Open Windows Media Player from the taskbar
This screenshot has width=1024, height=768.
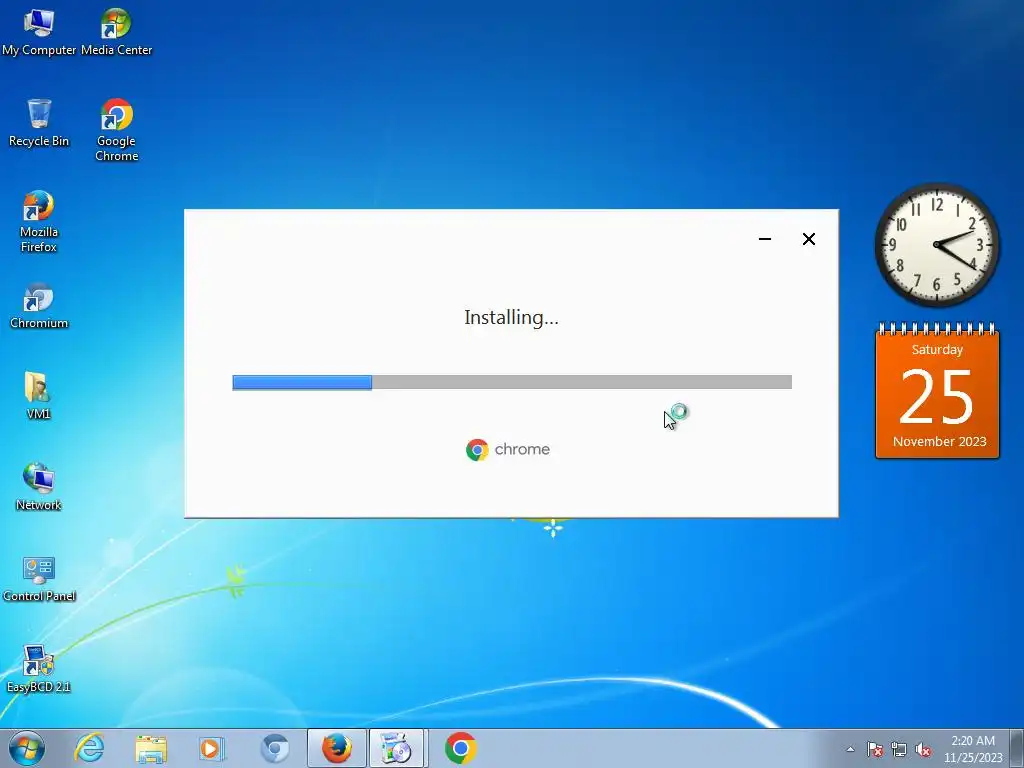click(x=211, y=748)
